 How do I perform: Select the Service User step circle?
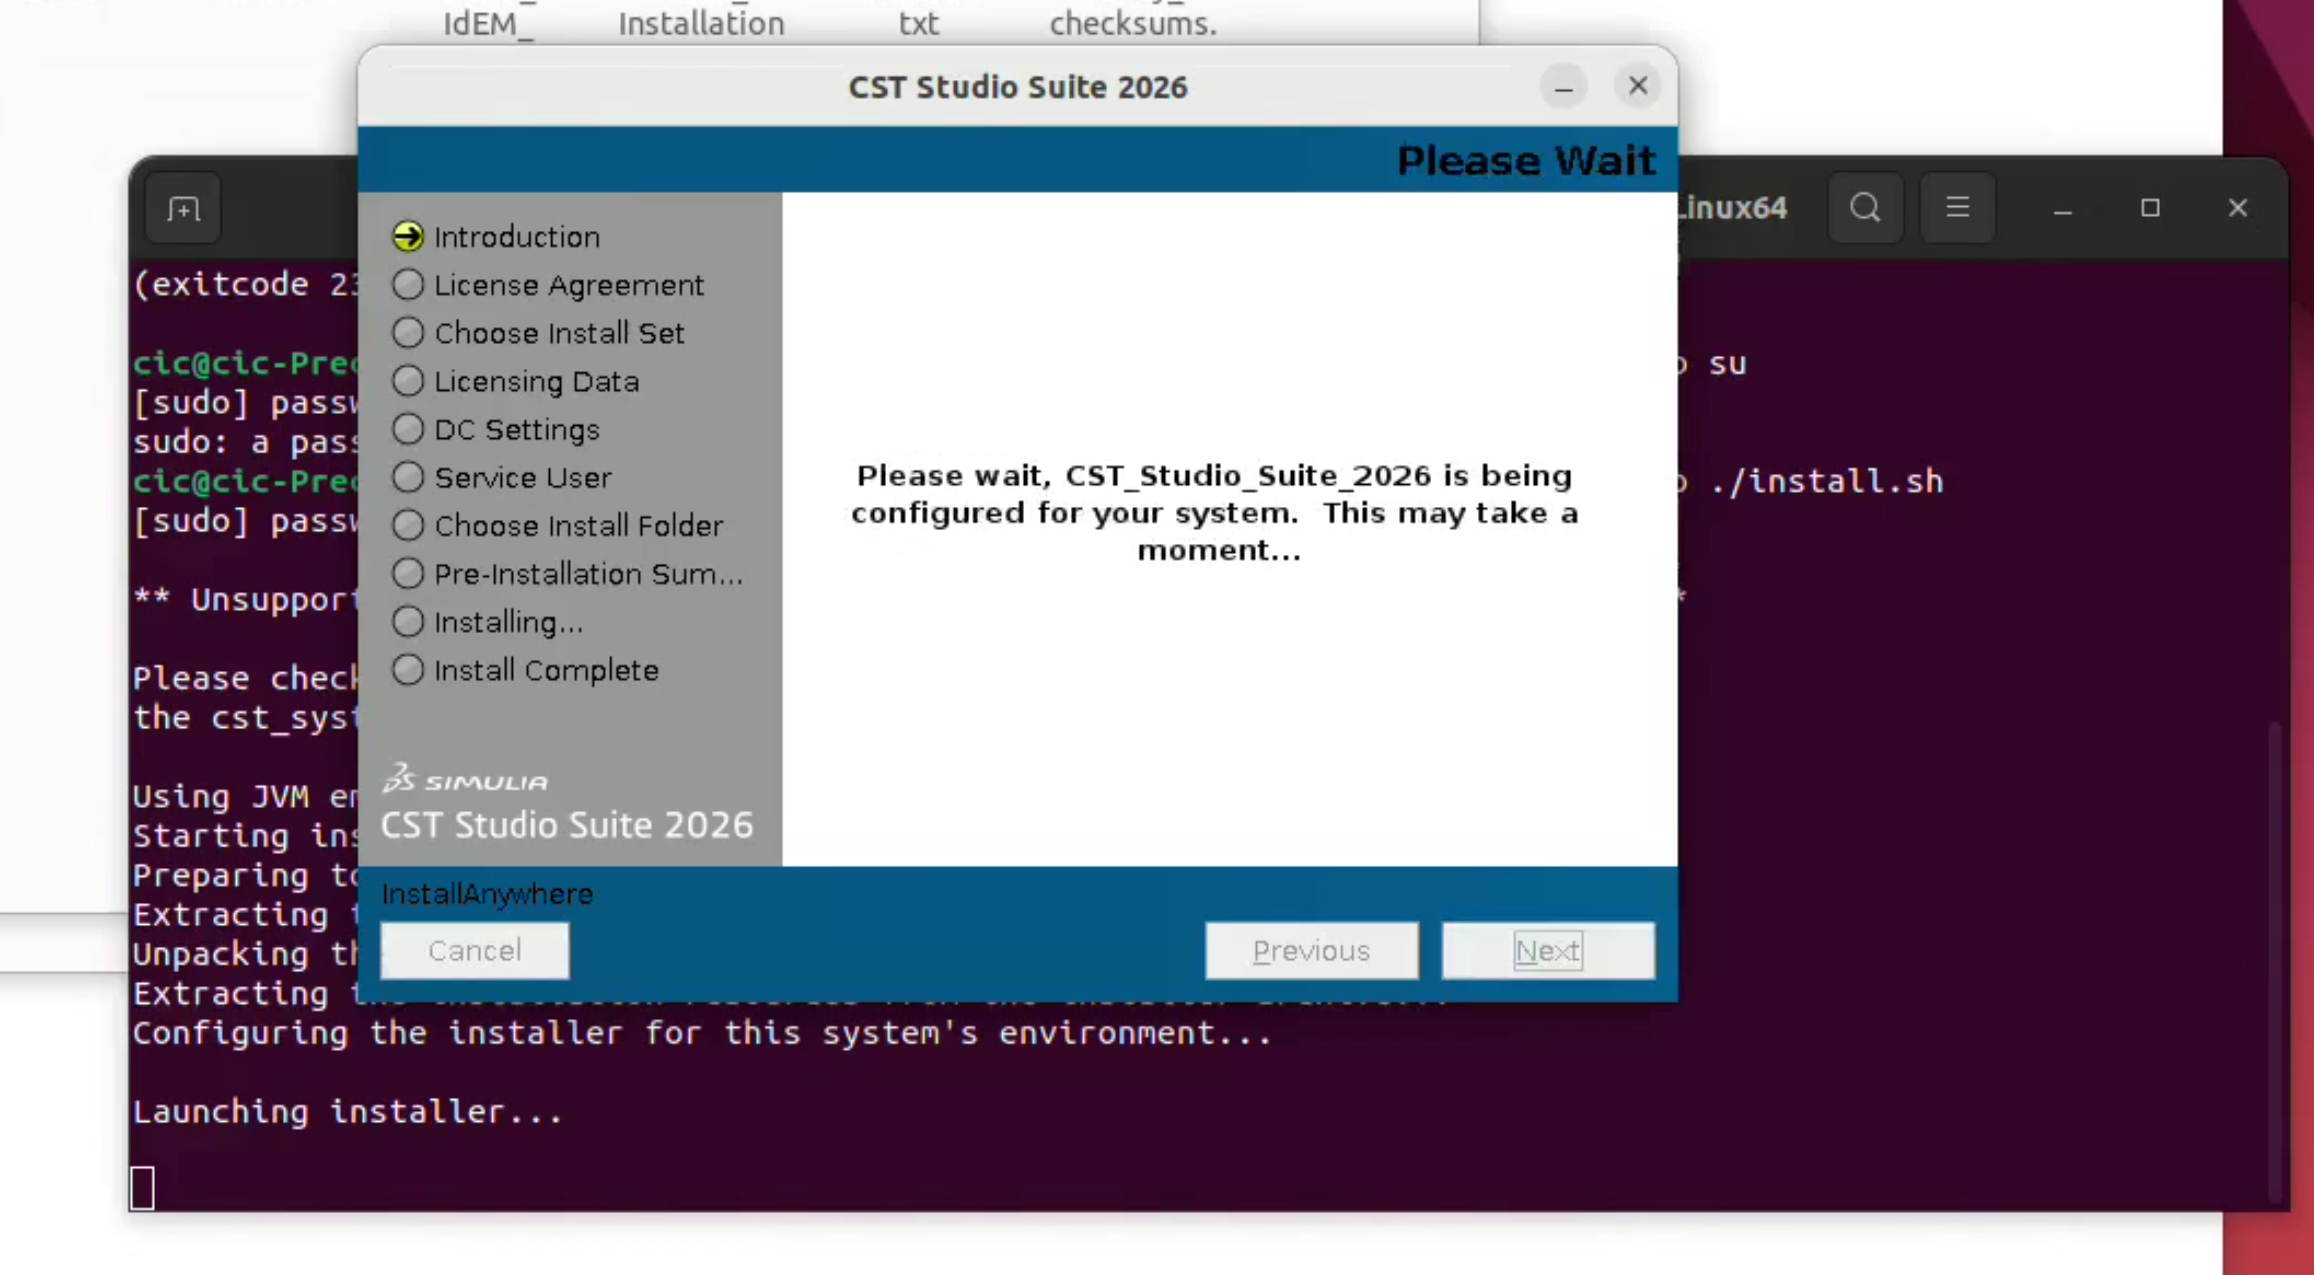408,477
